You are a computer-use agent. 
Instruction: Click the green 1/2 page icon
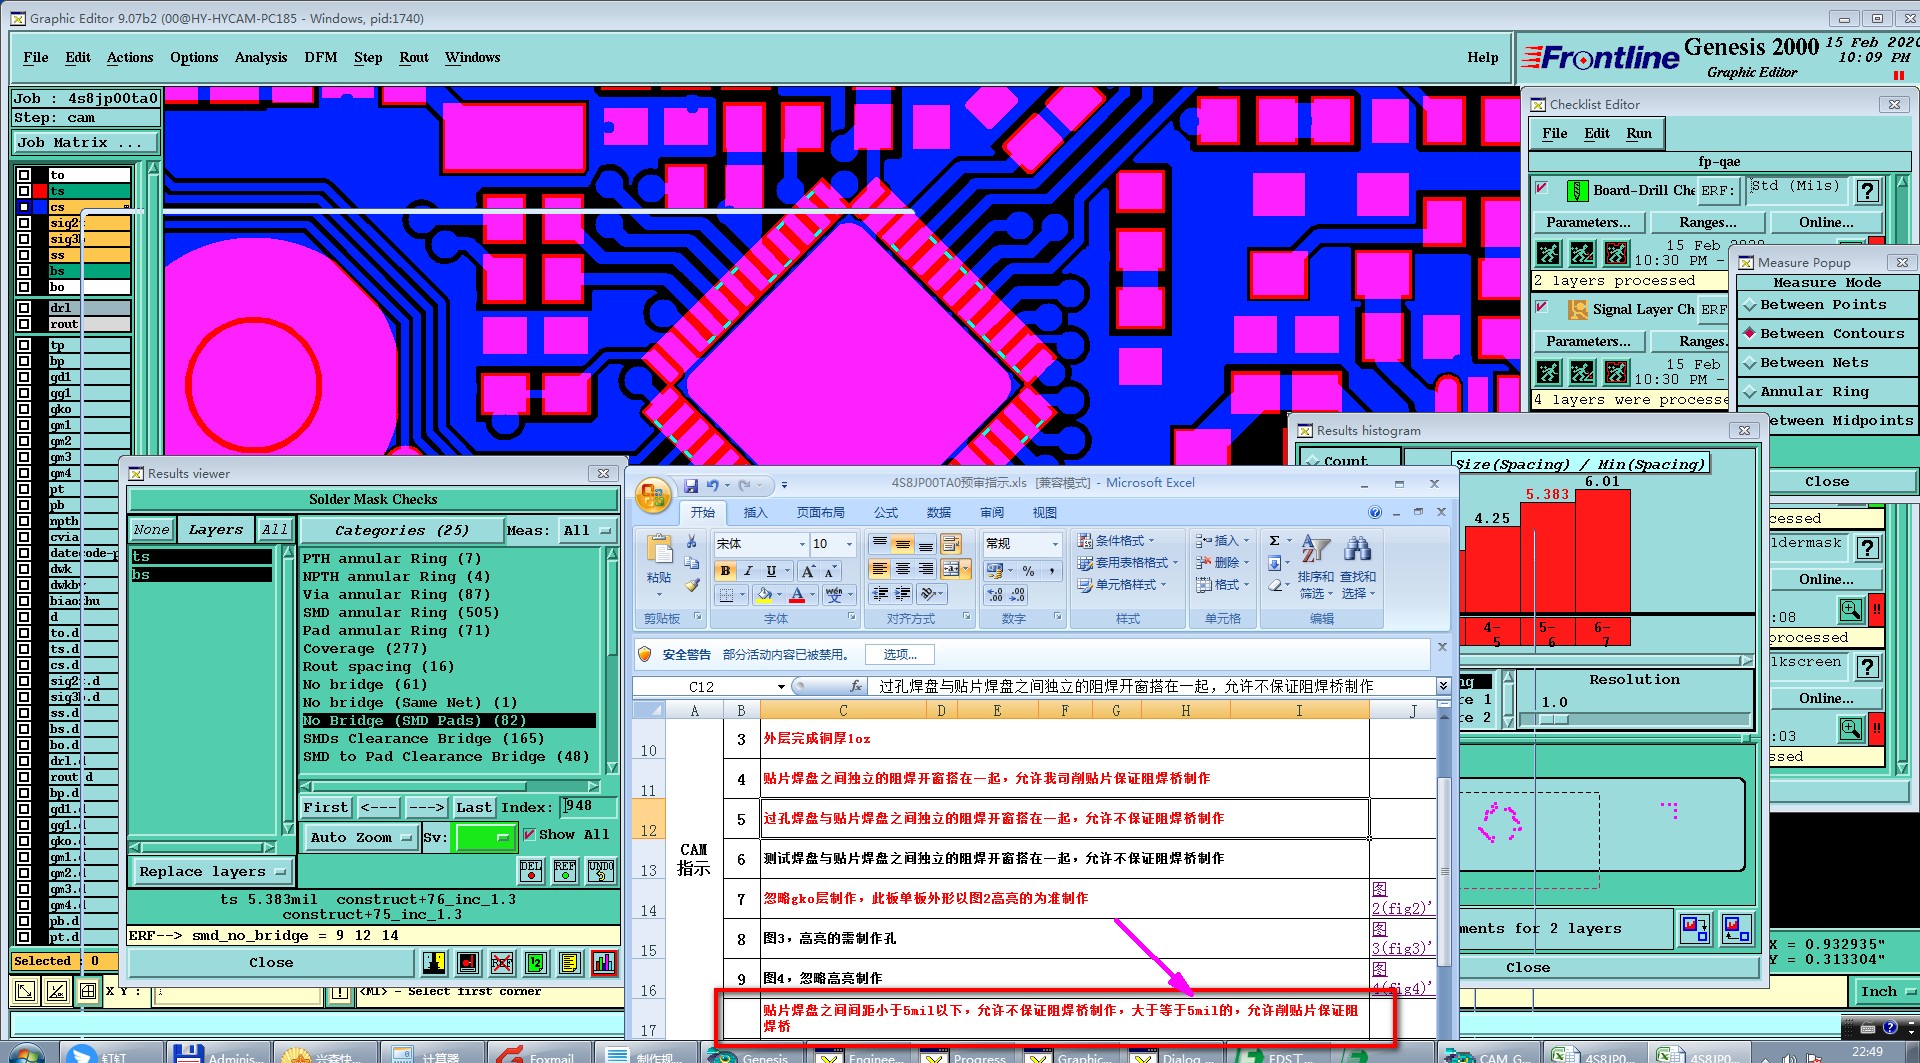point(536,963)
